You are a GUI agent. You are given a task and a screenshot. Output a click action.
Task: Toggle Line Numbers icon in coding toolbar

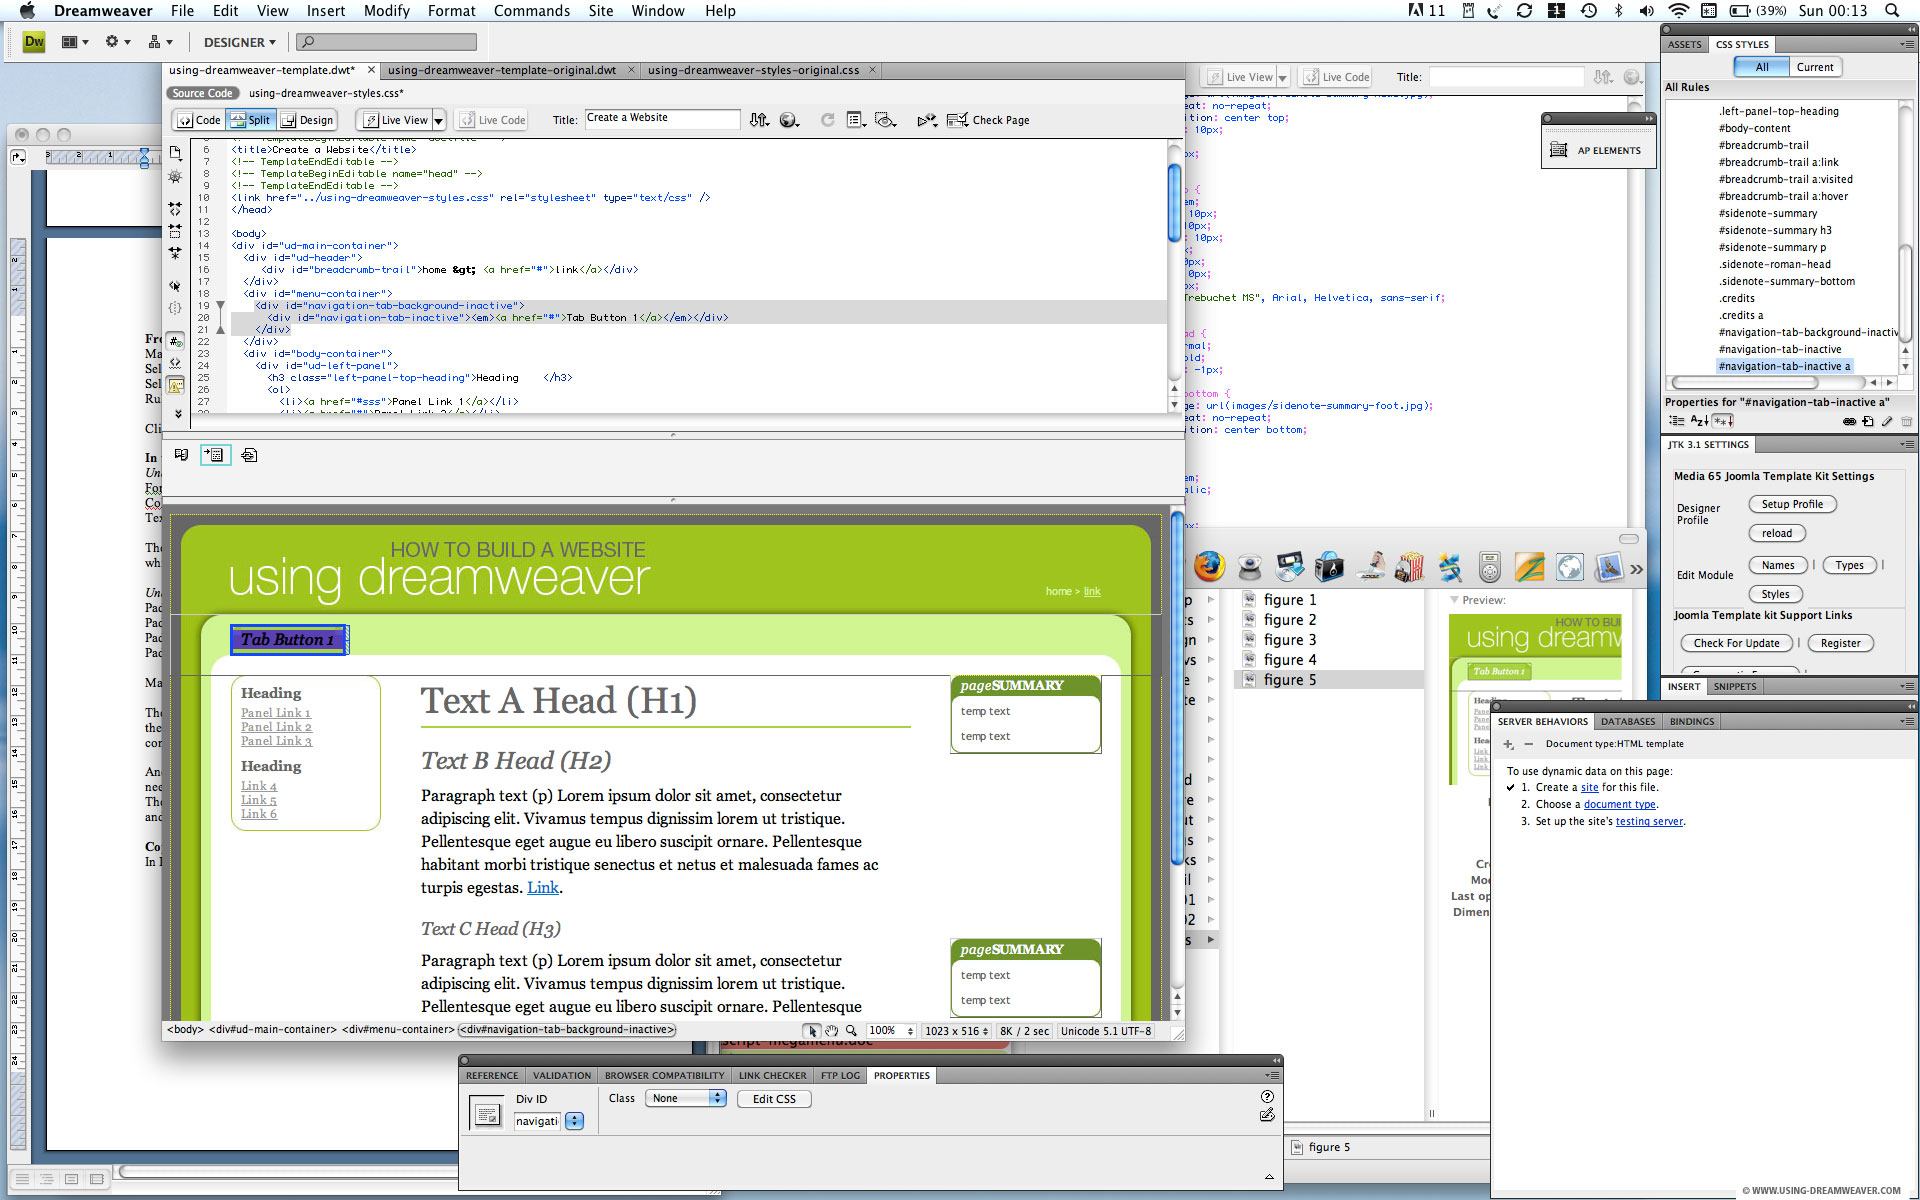176,341
